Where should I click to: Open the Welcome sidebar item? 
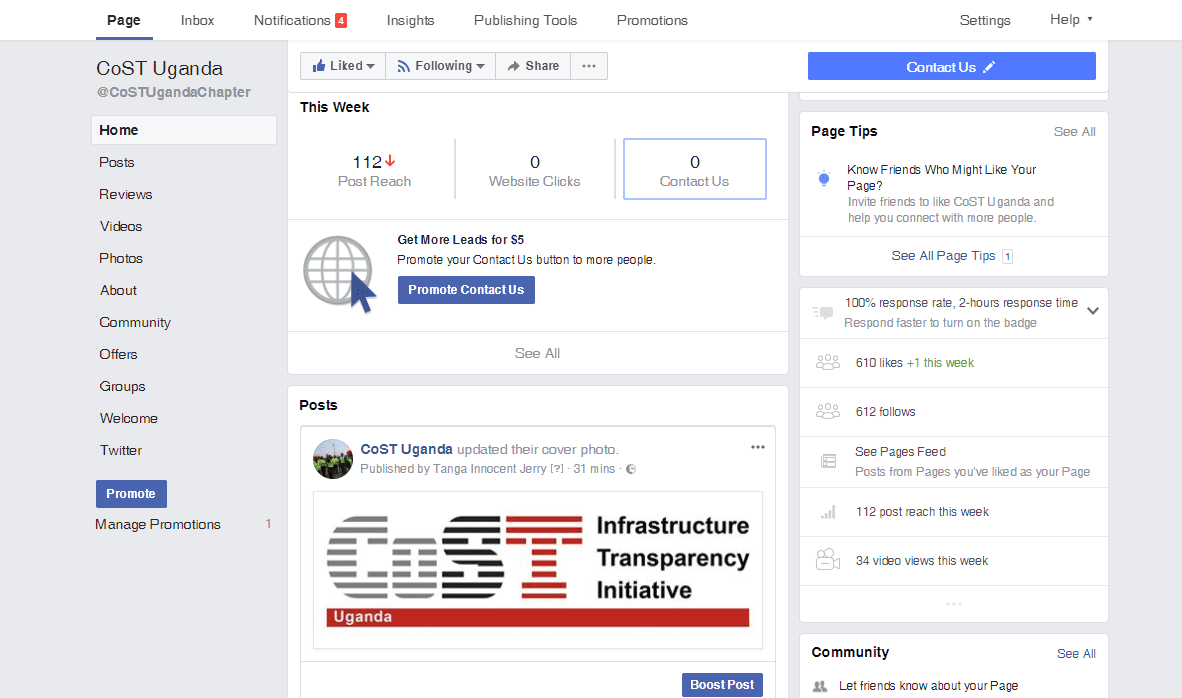coord(129,418)
